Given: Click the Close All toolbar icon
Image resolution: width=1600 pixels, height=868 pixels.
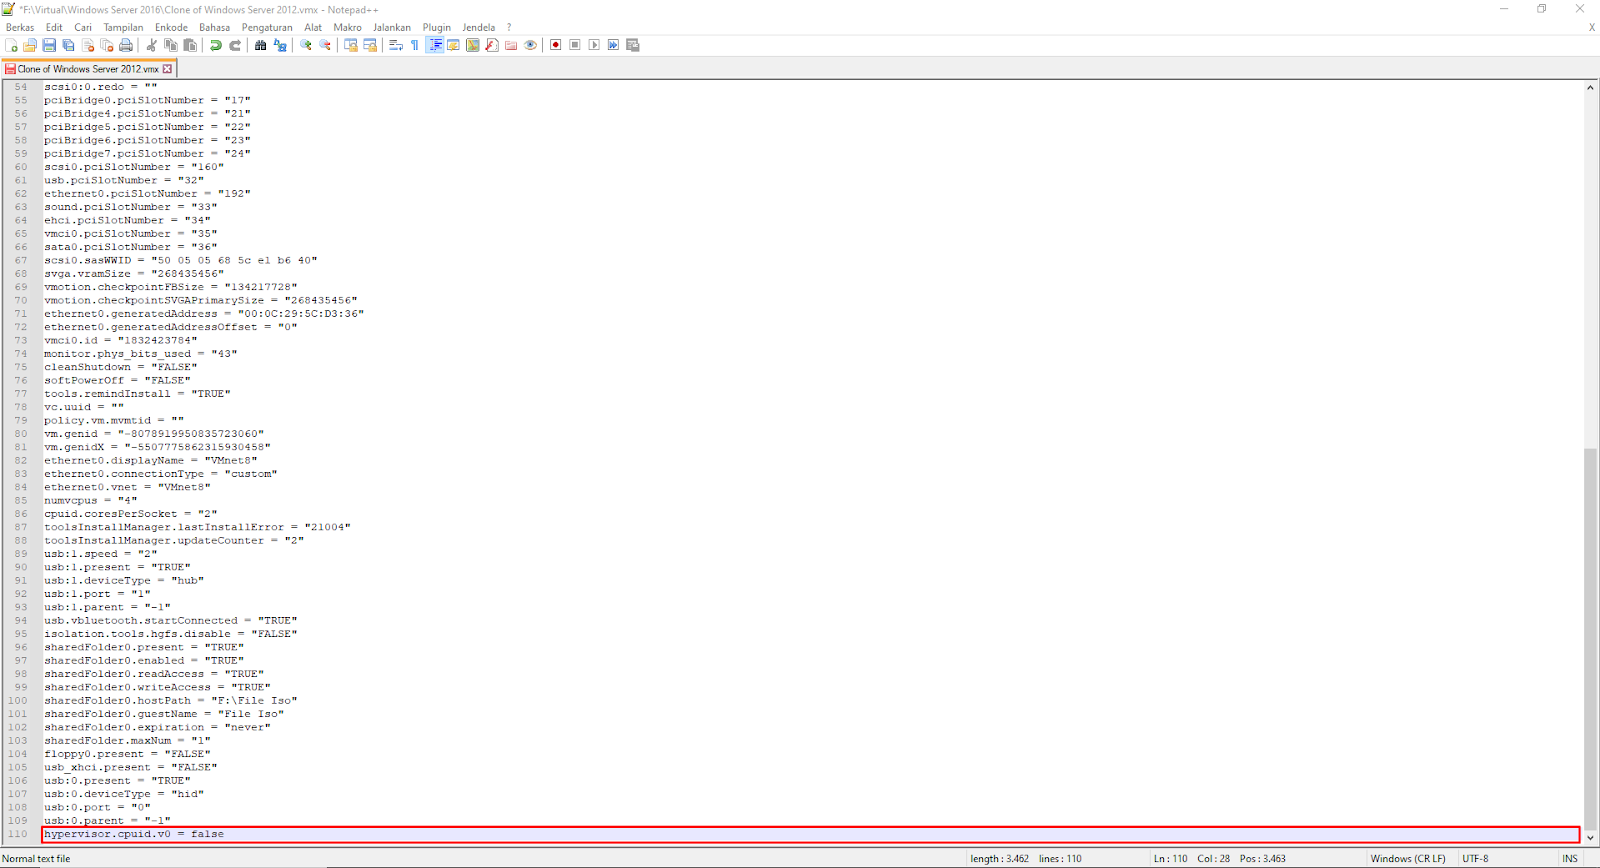Looking at the screenshot, I should (107, 45).
